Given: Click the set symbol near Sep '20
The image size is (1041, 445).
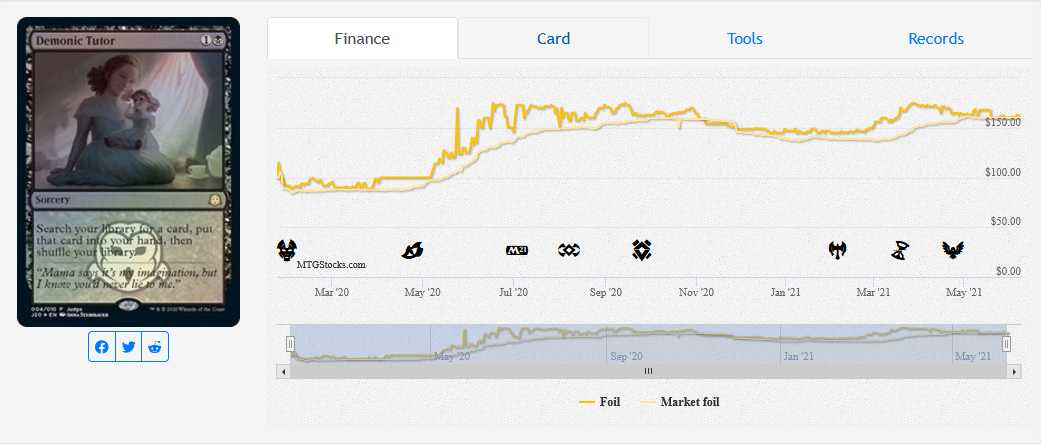Looking at the screenshot, I should (642, 250).
